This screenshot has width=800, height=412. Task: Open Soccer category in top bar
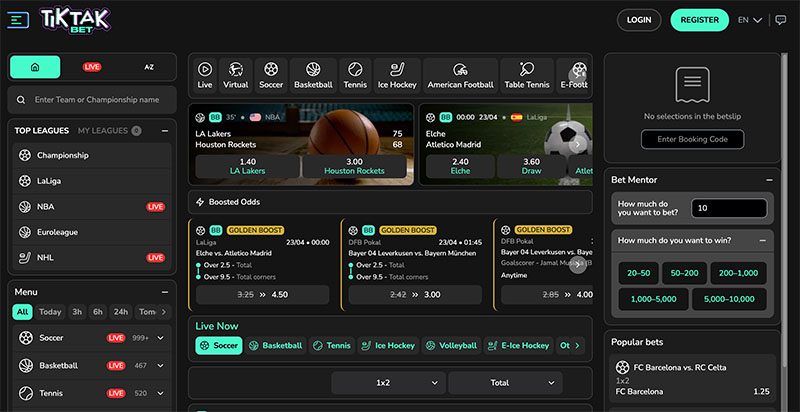click(x=271, y=75)
